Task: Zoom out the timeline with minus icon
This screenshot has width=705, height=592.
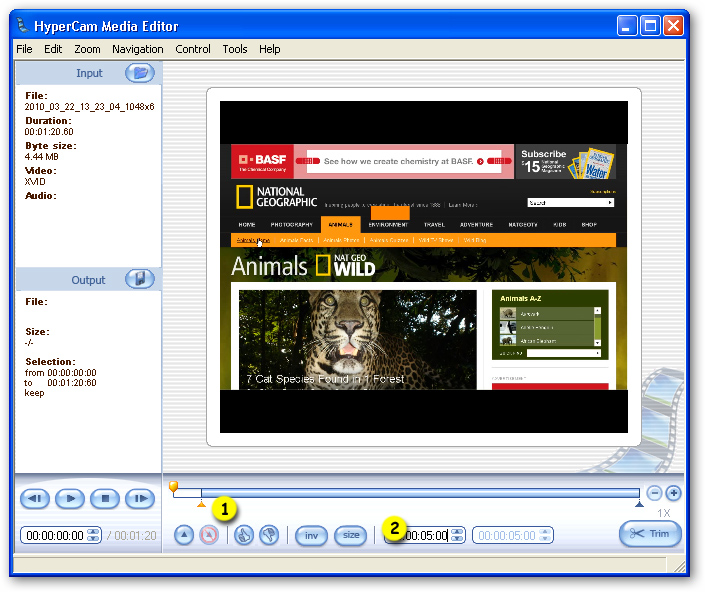Action: 654,493
